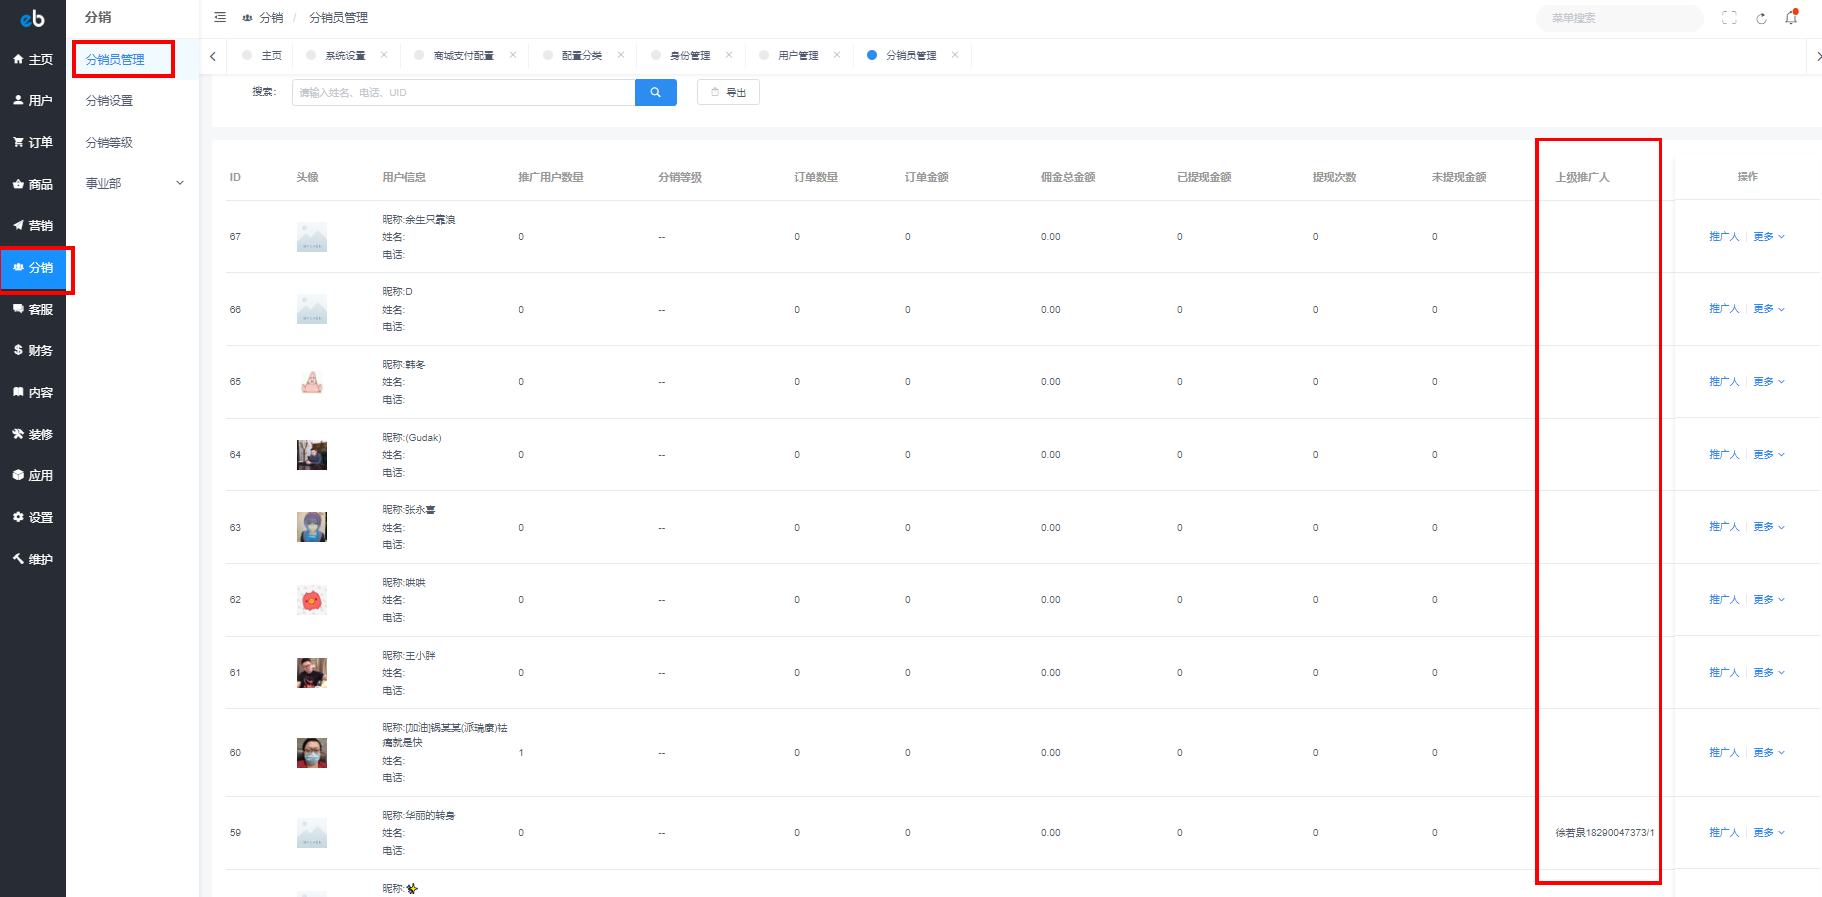Click 推广人 link for user ID 63
This screenshot has width=1822, height=897.
coord(1724,527)
